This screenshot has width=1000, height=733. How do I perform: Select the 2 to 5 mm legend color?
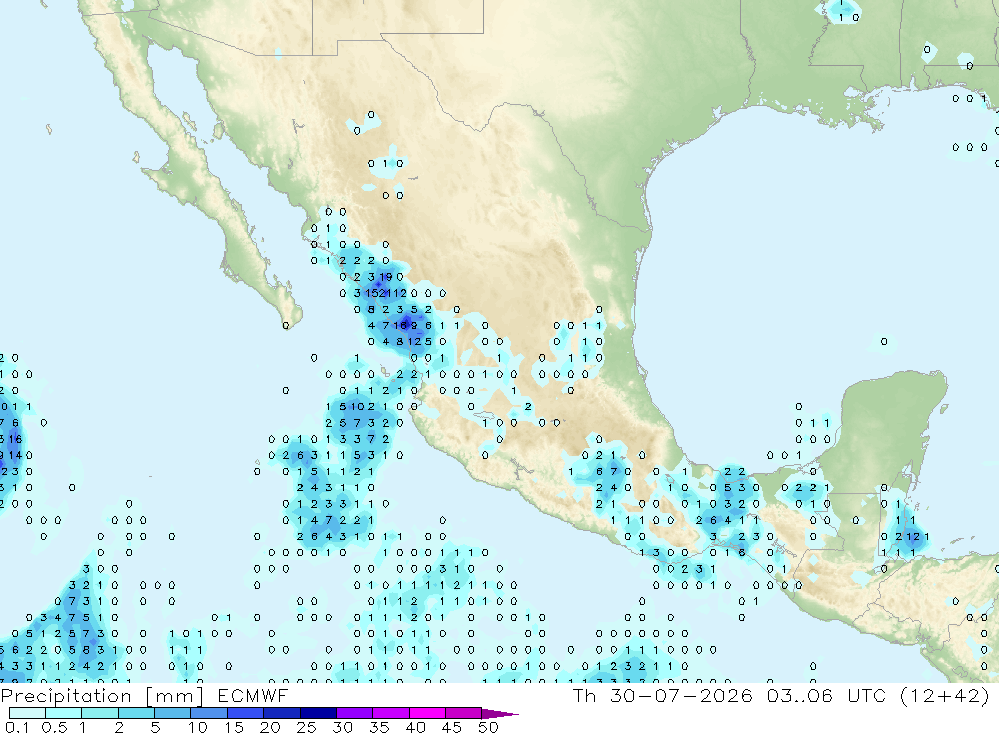click(x=136, y=713)
